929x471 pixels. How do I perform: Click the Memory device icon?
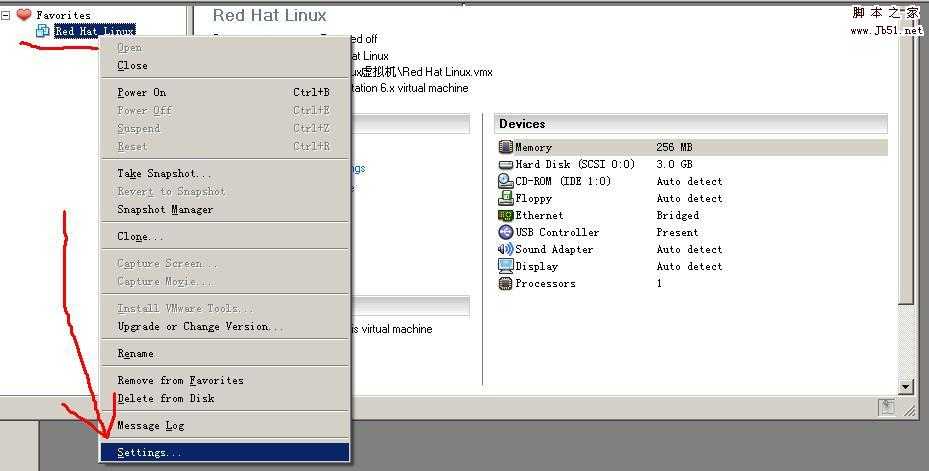tap(505, 147)
